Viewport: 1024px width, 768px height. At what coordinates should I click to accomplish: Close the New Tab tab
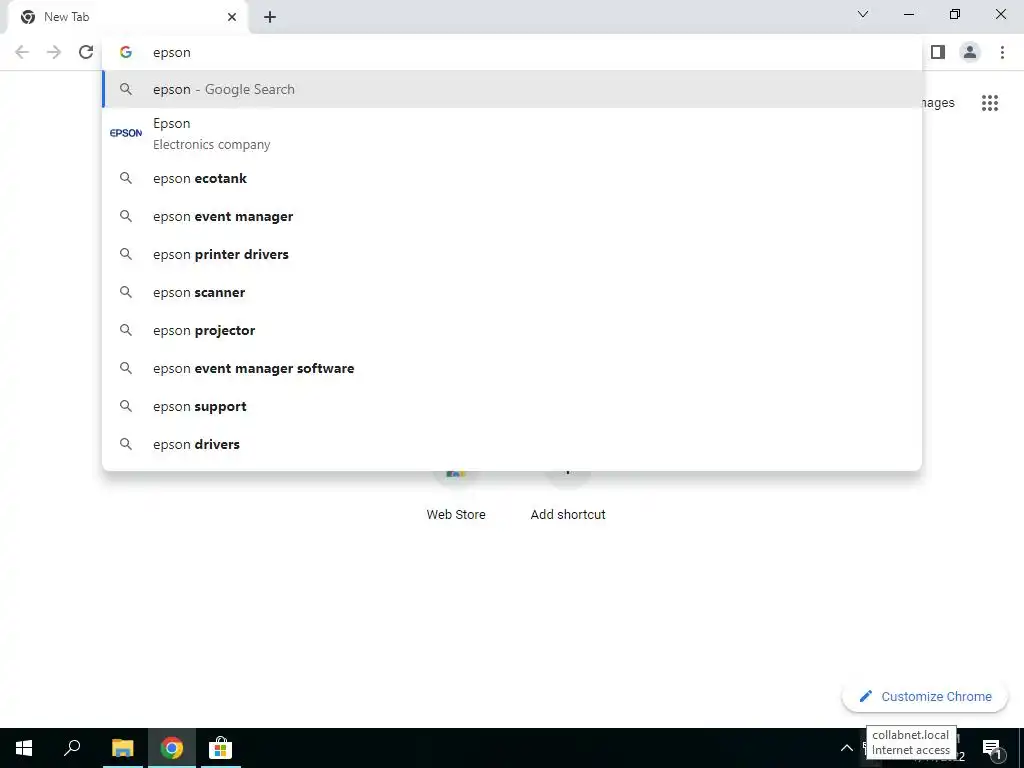[x=232, y=17]
